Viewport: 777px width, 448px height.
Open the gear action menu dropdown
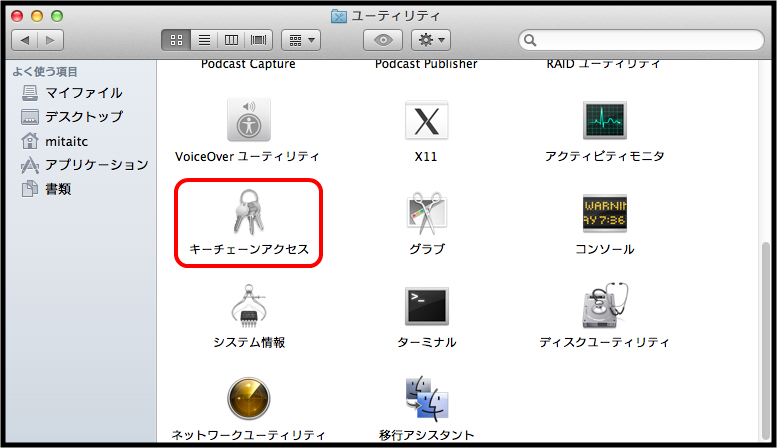point(431,40)
